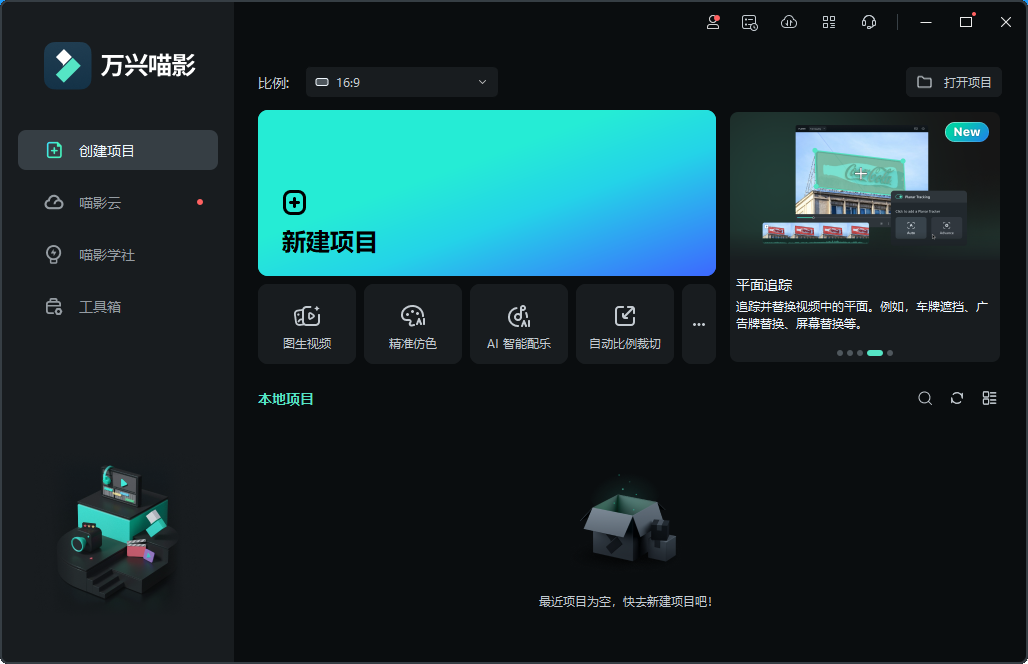Maximize the 万兴喵影 window
This screenshot has height=664, width=1028.
click(x=966, y=22)
